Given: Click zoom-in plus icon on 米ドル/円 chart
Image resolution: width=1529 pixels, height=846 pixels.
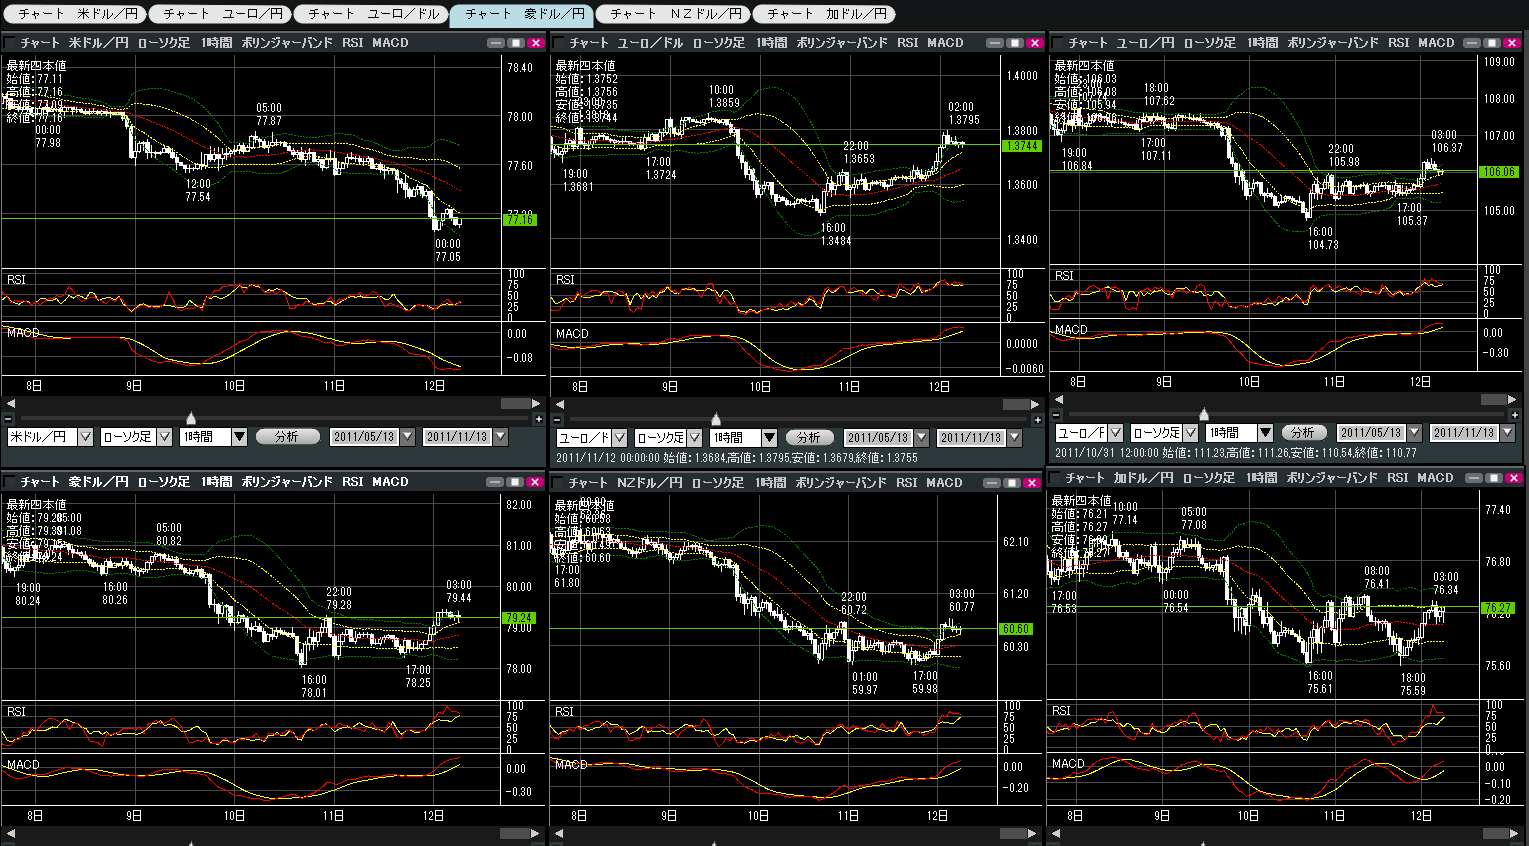Looking at the screenshot, I should point(539,419).
